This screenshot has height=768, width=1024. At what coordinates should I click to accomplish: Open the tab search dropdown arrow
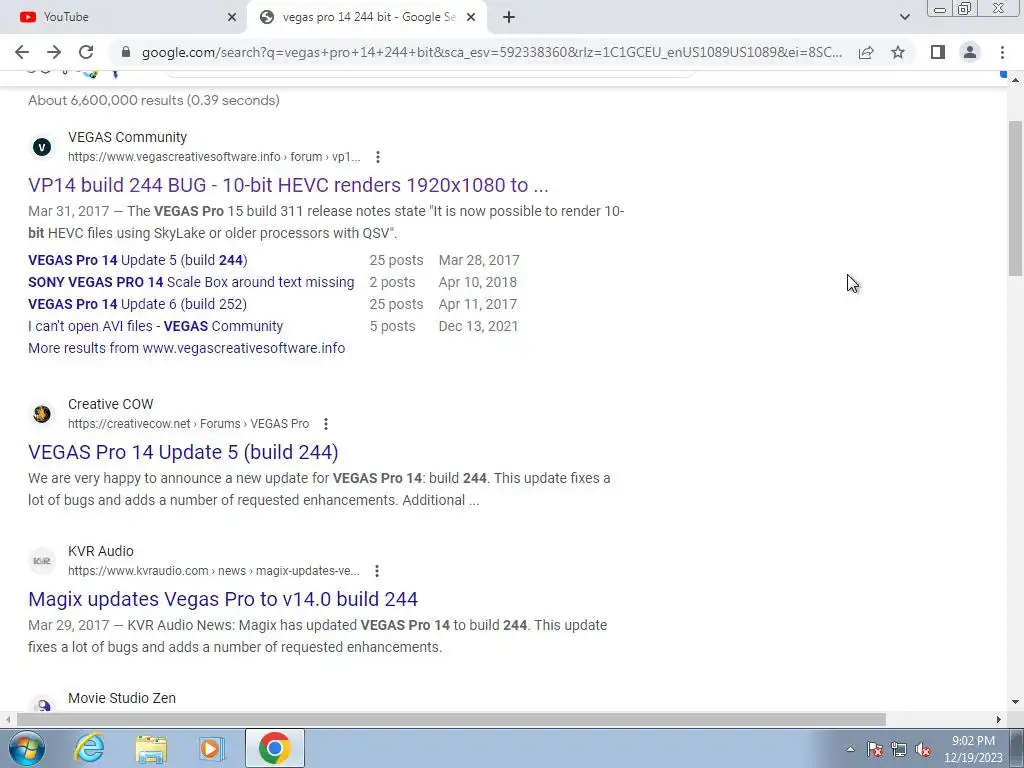click(904, 17)
